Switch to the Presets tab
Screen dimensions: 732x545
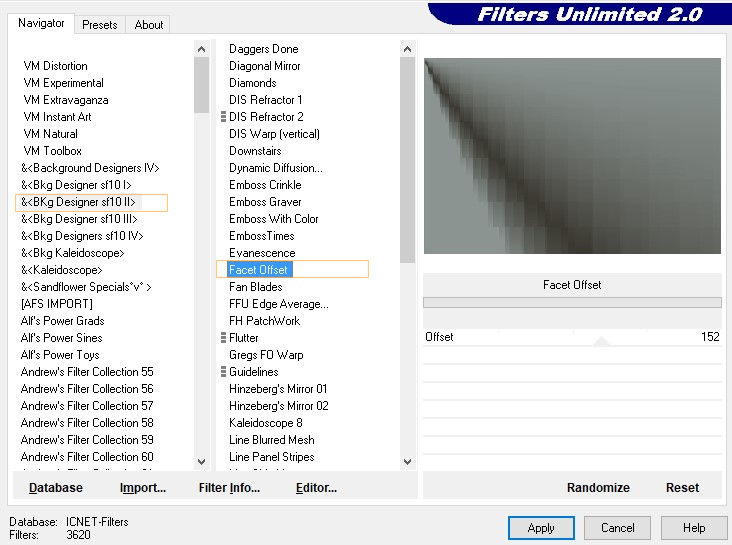(99, 25)
